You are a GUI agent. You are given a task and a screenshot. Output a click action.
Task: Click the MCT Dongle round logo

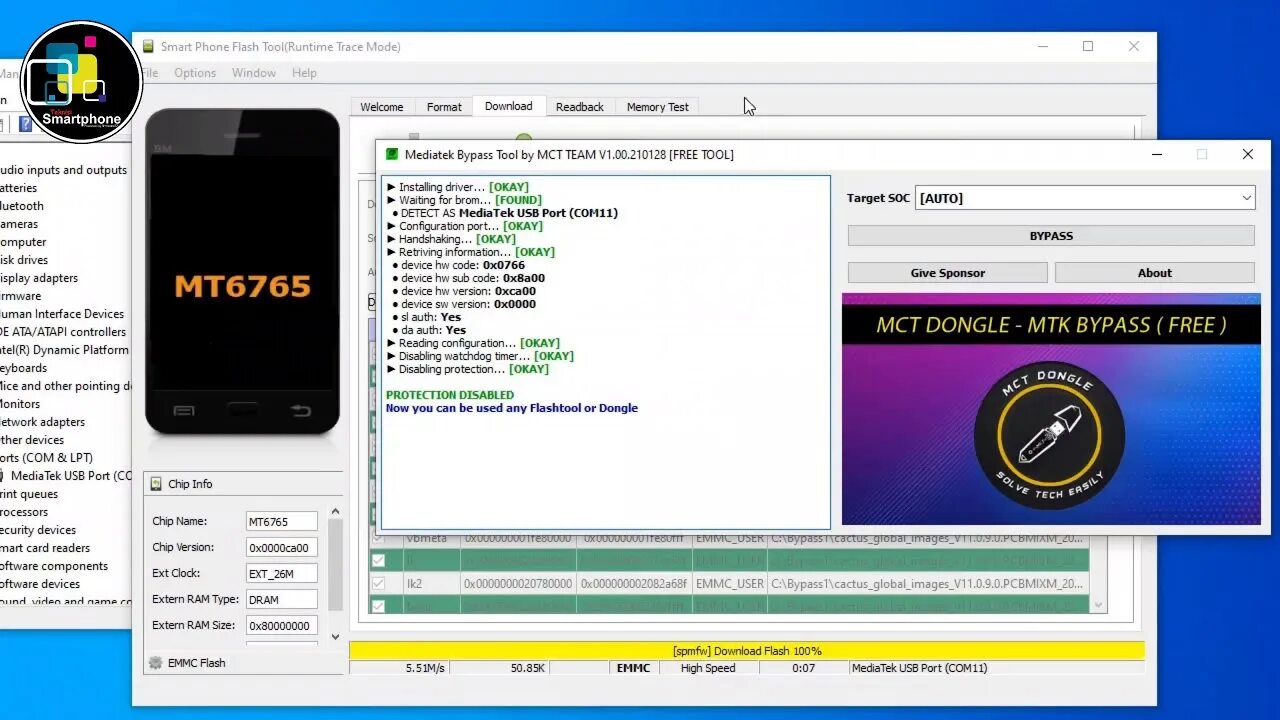[x=1049, y=434]
